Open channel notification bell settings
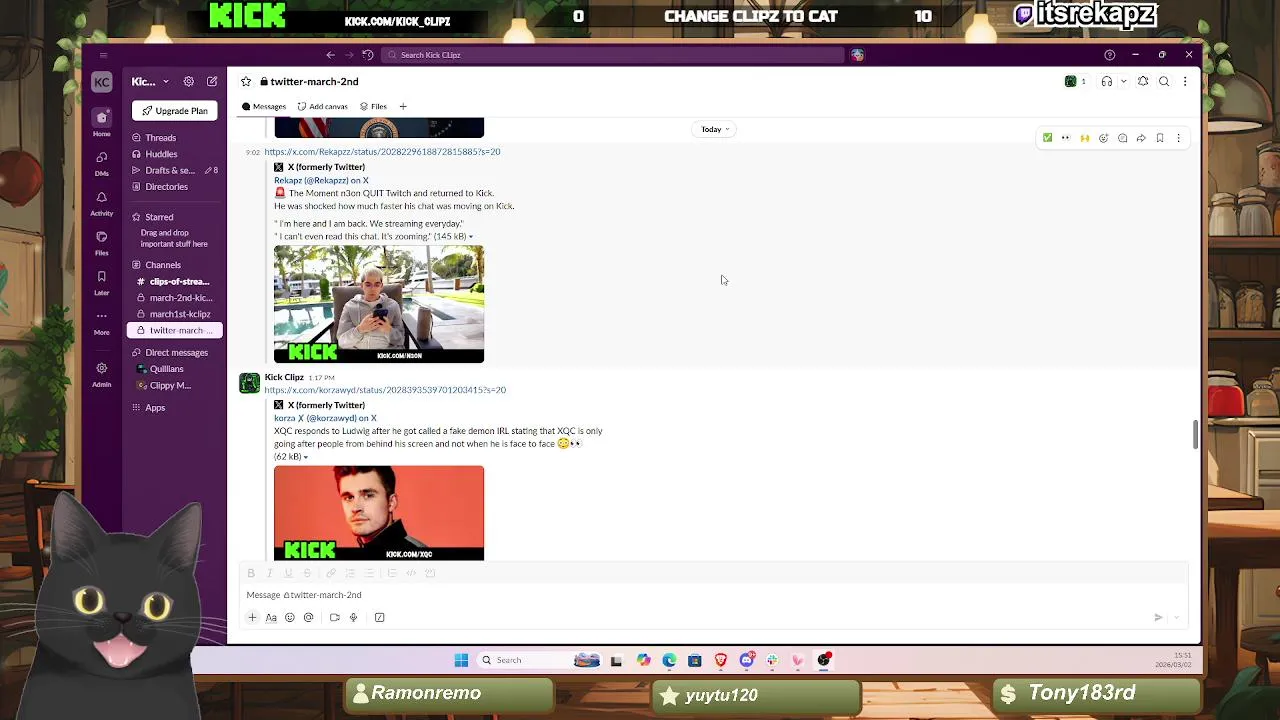Viewport: 1280px width, 720px height. (x=1143, y=82)
